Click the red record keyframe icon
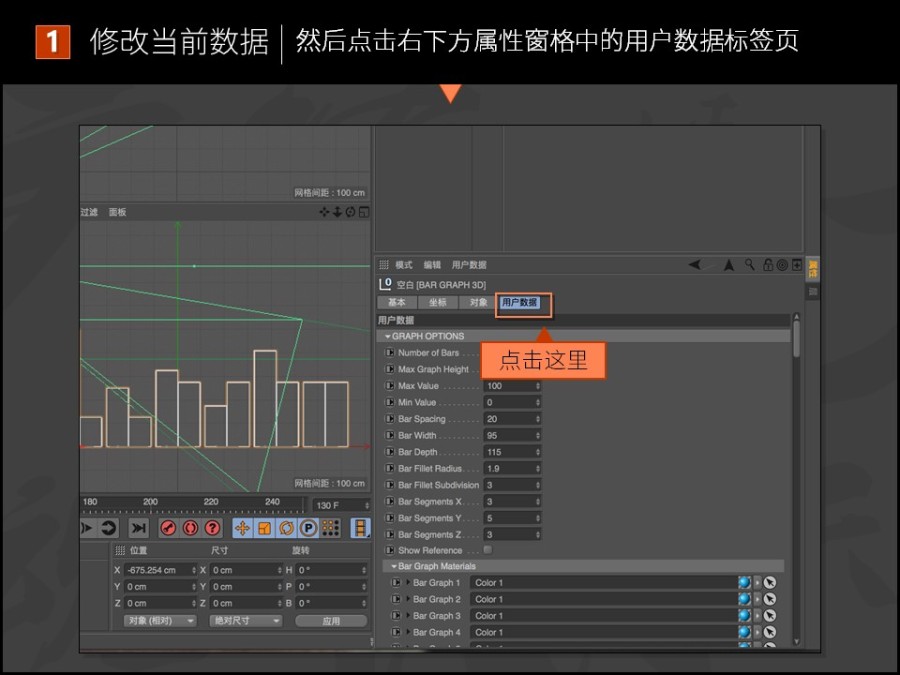Screen dimensions: 900x675 [167, 528]
